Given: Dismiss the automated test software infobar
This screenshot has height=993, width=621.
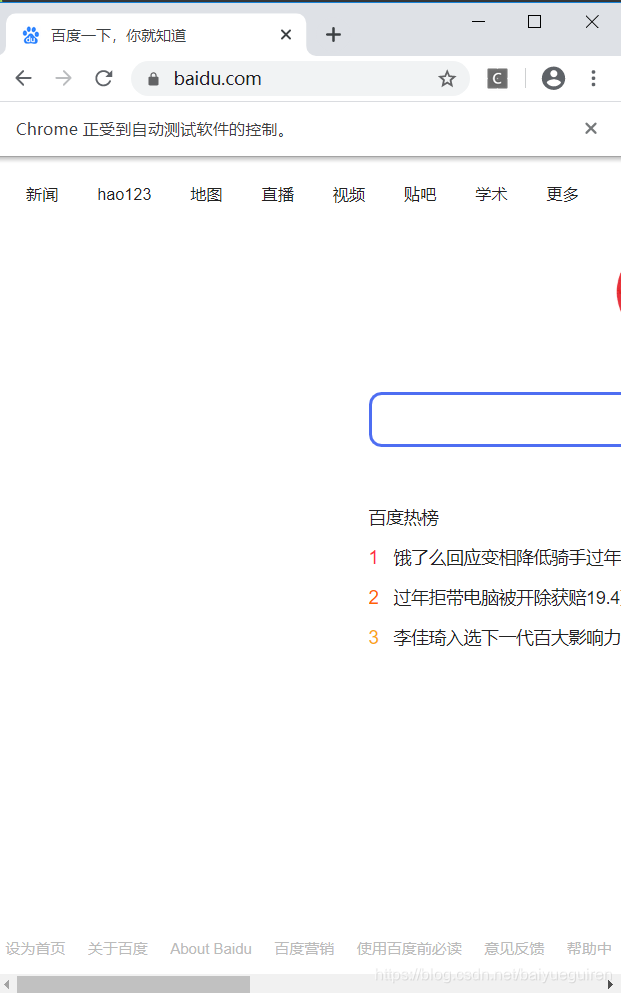Looking at the screenshot, I should pos(591,129).
